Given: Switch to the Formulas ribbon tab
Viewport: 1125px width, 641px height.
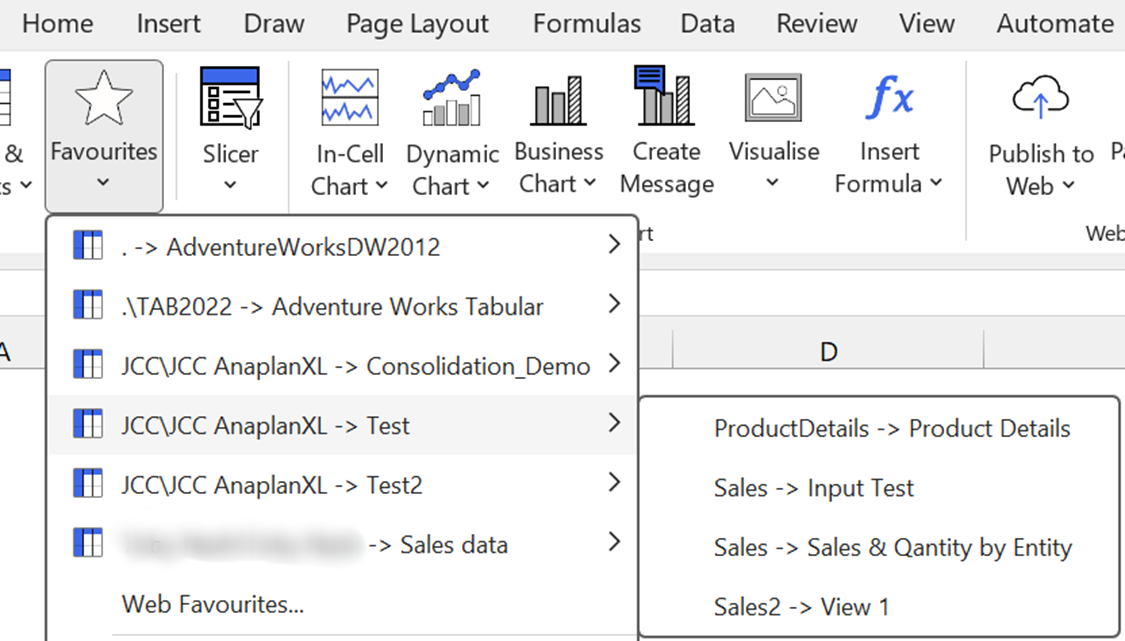Looking at the screenshot, I should click(587, 24).
